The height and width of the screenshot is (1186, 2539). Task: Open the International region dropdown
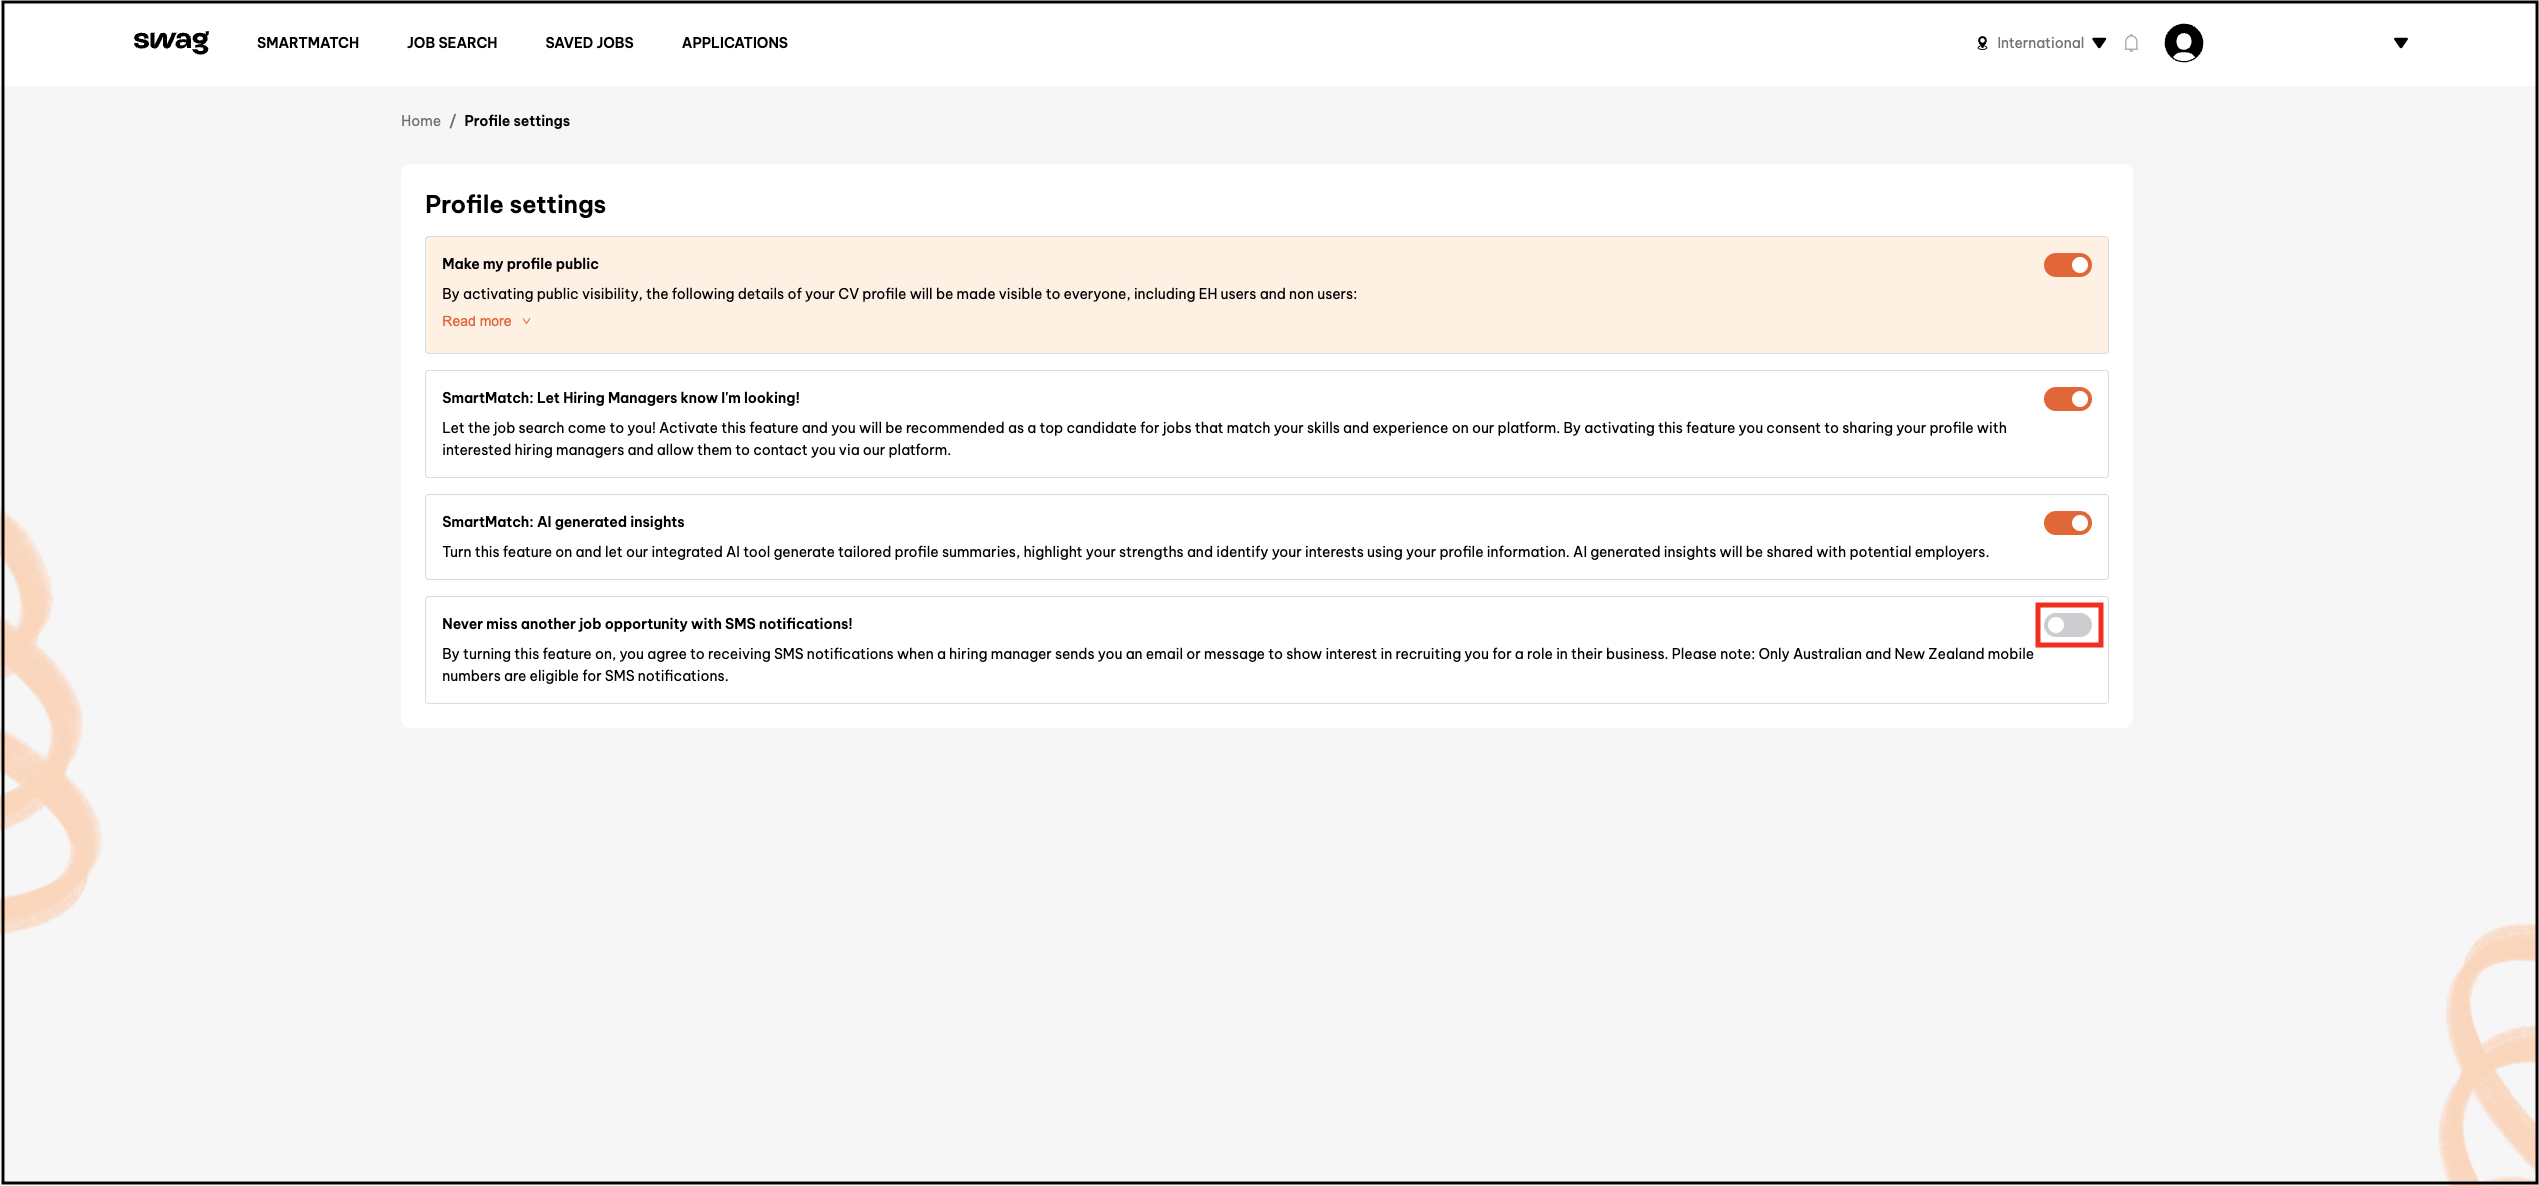coord(2099,43)
